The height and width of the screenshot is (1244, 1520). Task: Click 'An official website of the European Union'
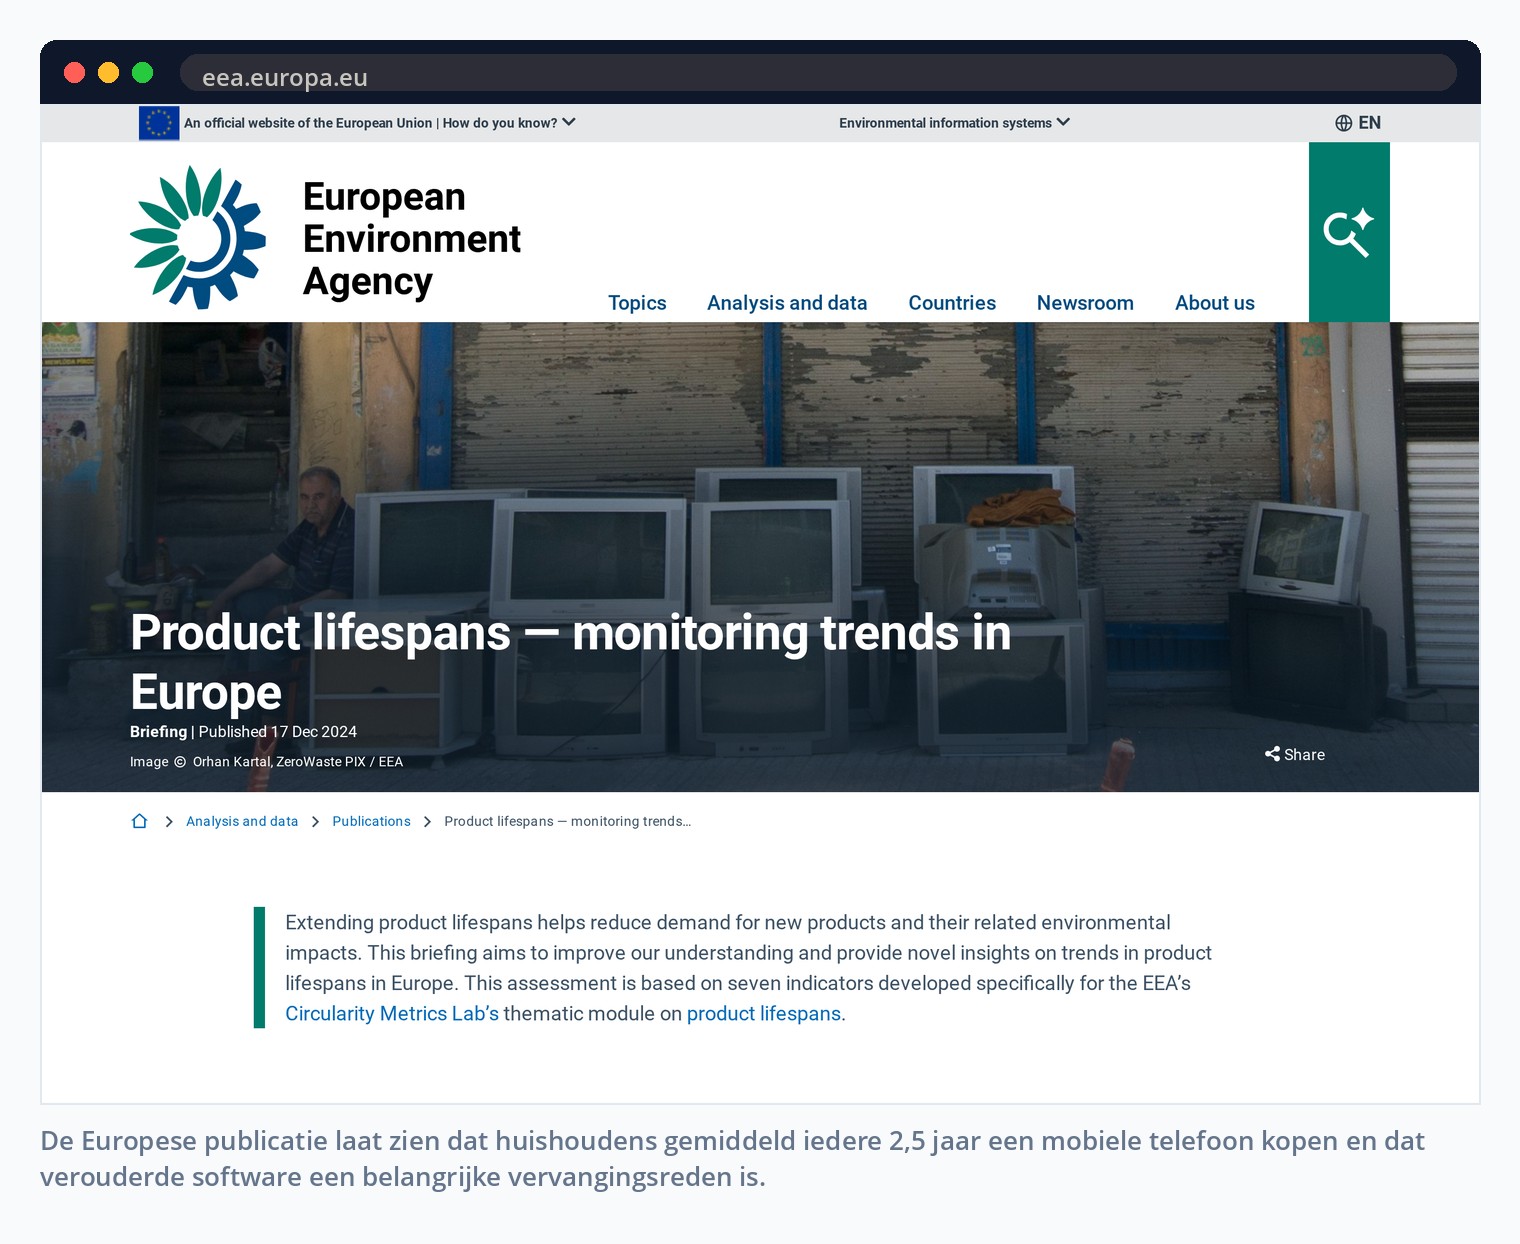[x=308, y=123]
